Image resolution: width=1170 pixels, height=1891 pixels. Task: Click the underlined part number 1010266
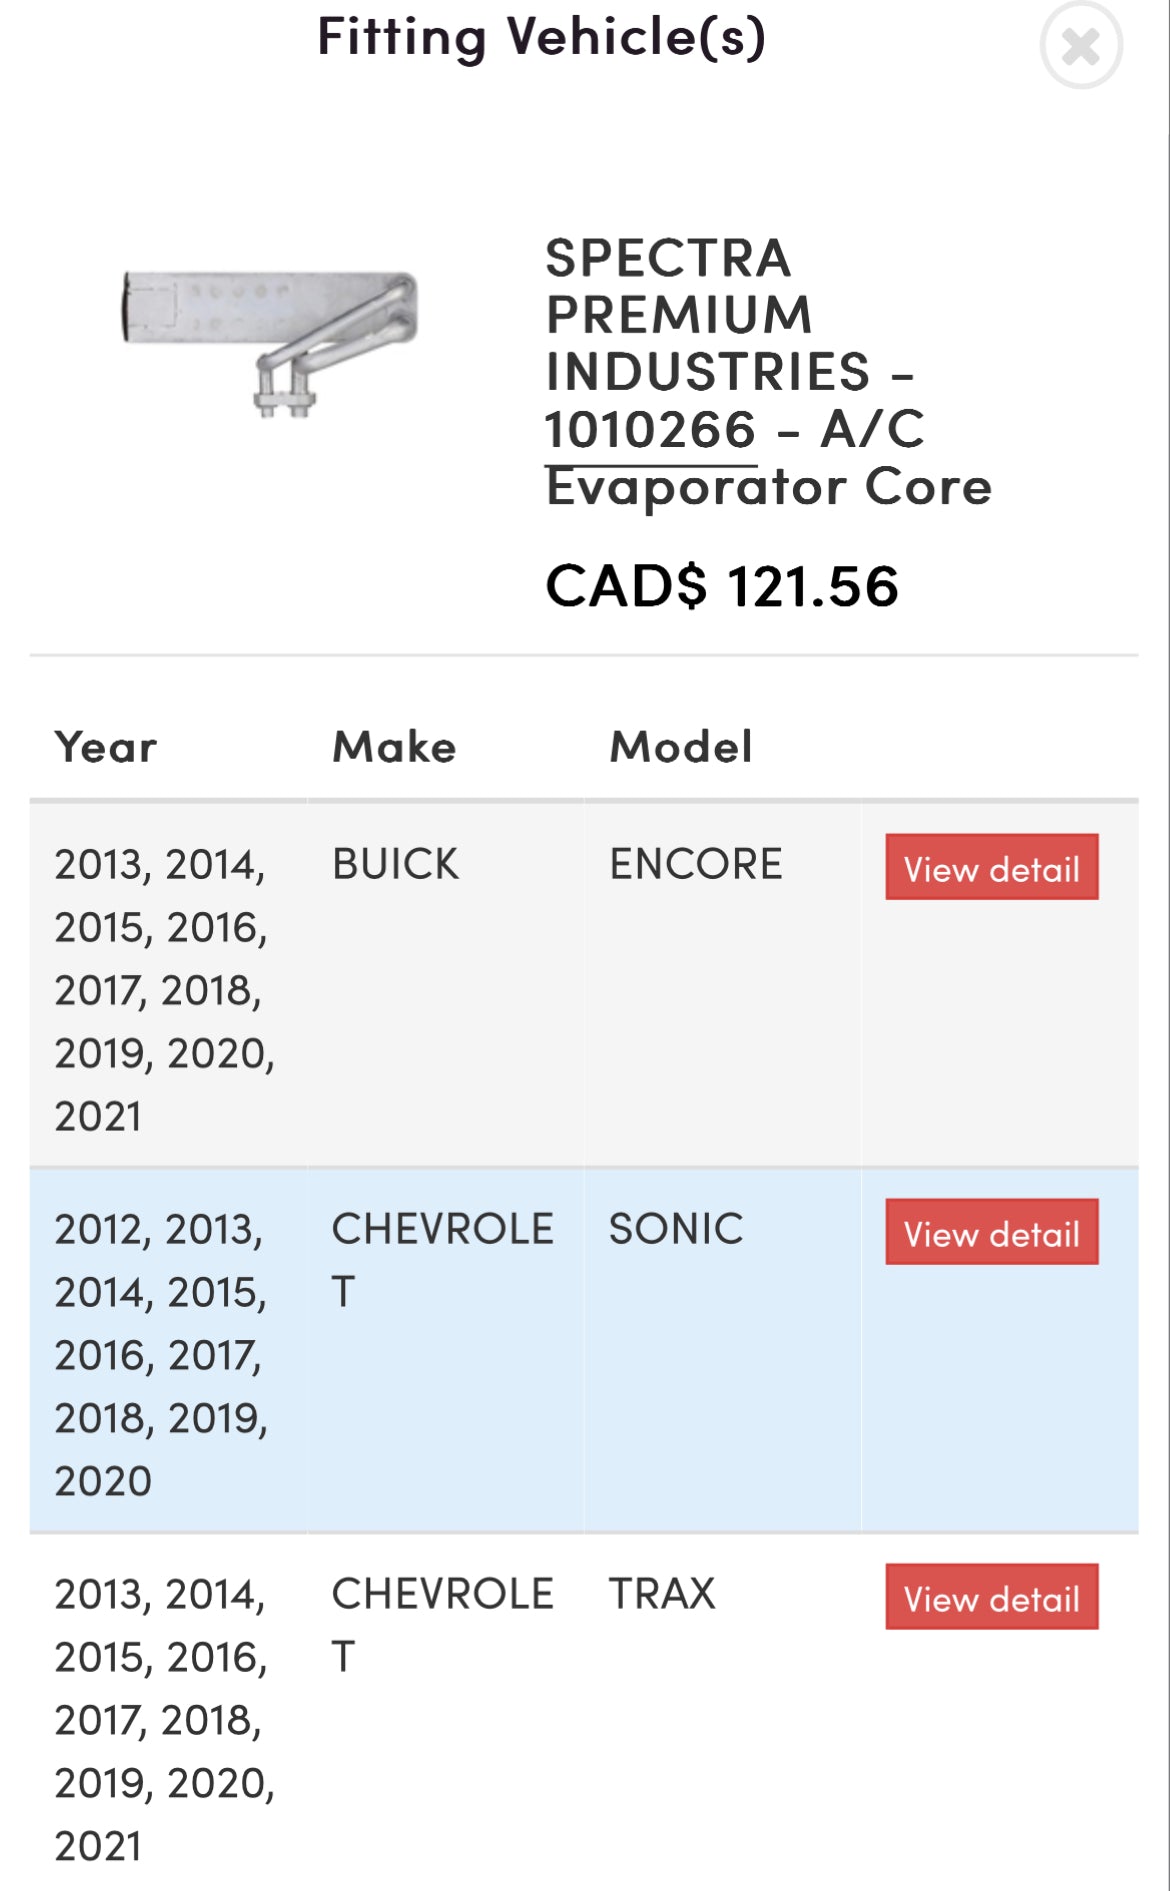[650, 430]
